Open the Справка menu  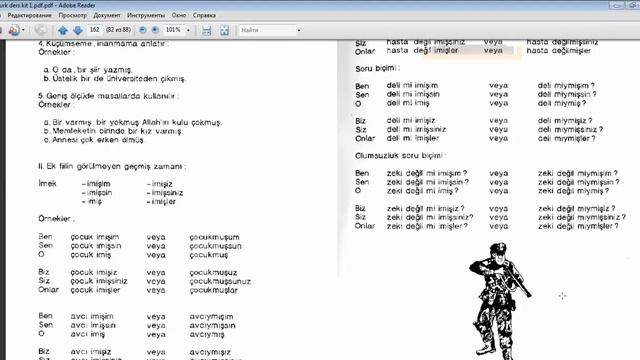204,15
